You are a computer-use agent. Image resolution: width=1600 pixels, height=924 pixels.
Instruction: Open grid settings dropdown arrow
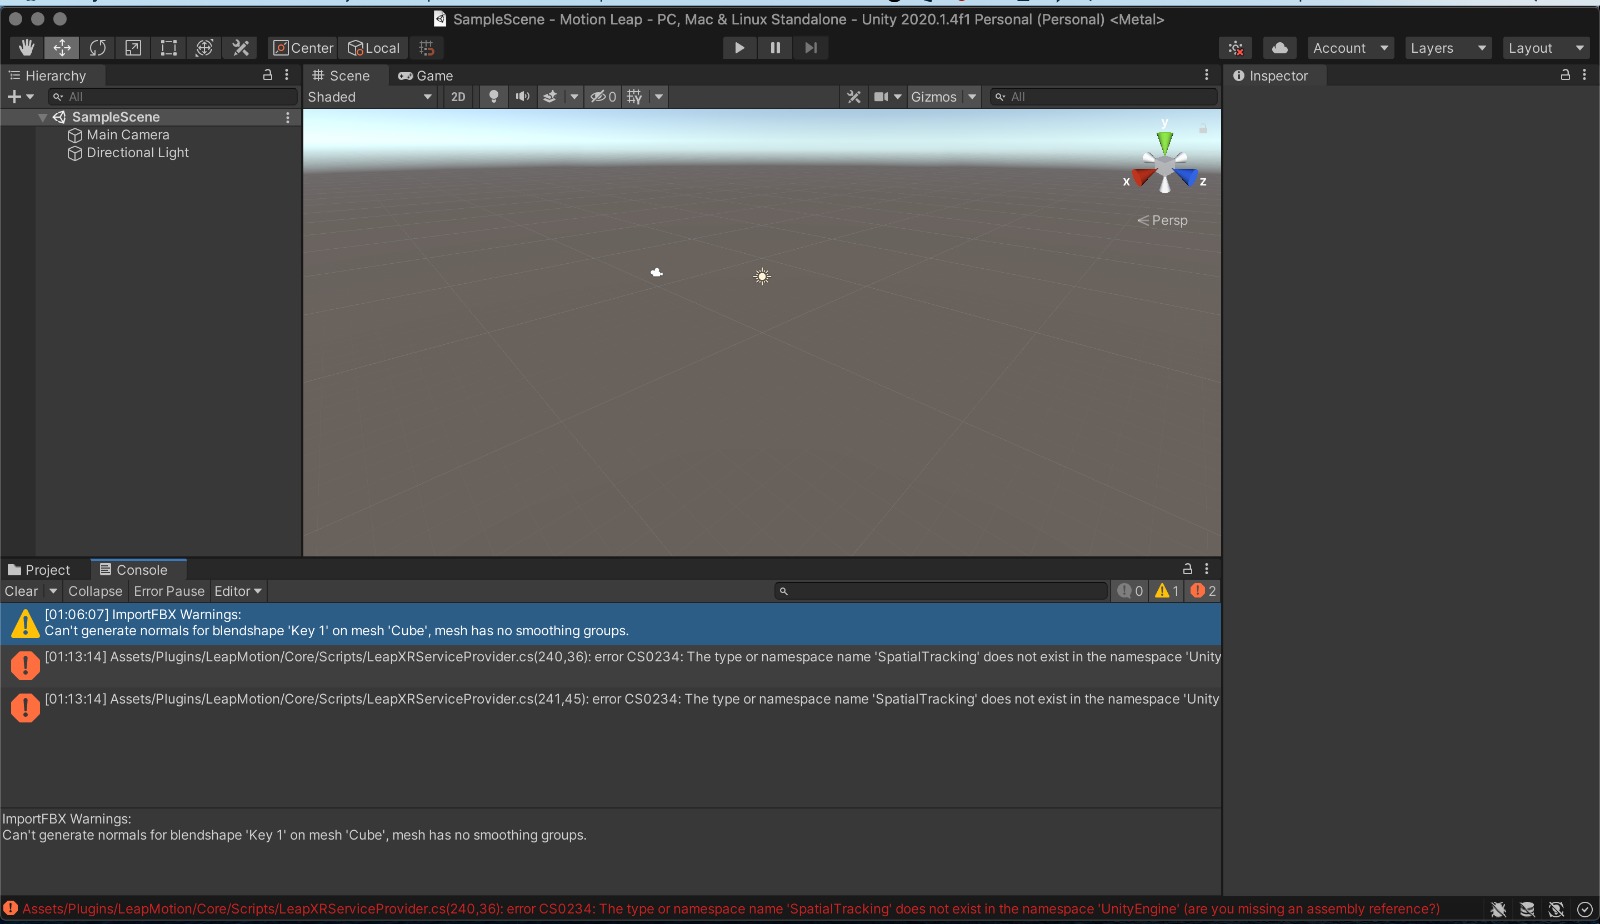tap(659, 97)
